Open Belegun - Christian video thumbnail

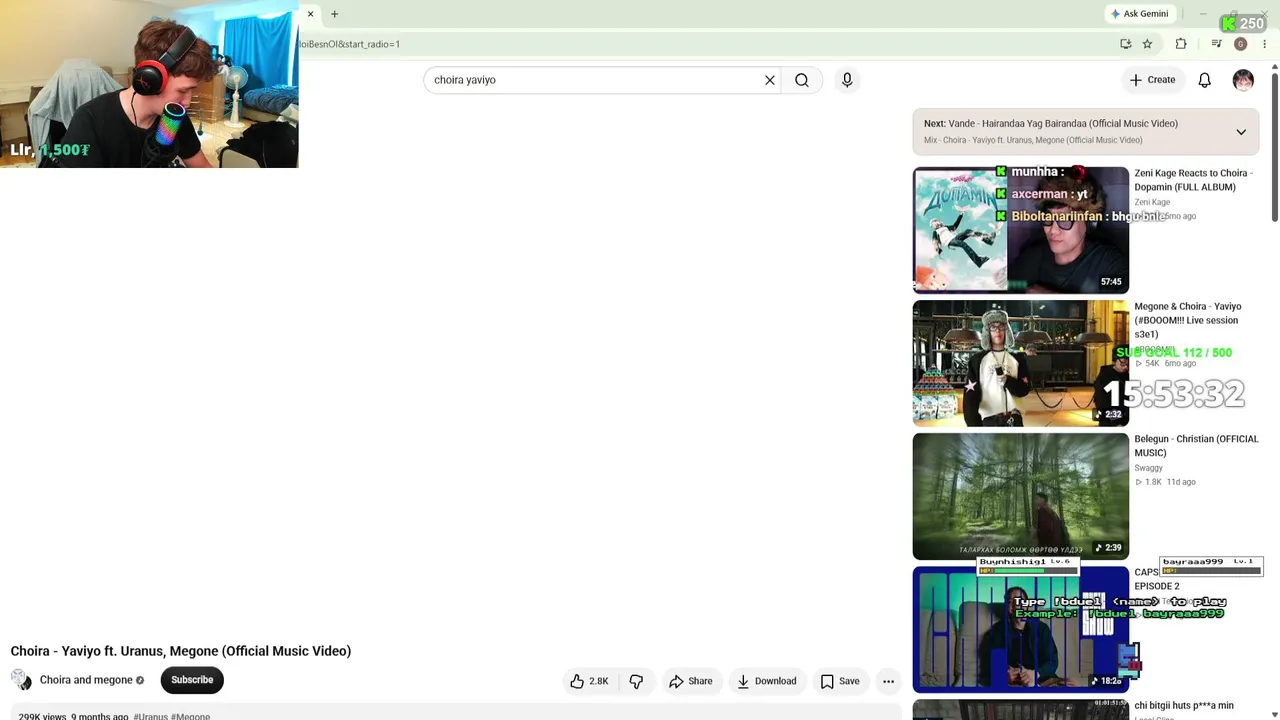[x=1021, y=496]
